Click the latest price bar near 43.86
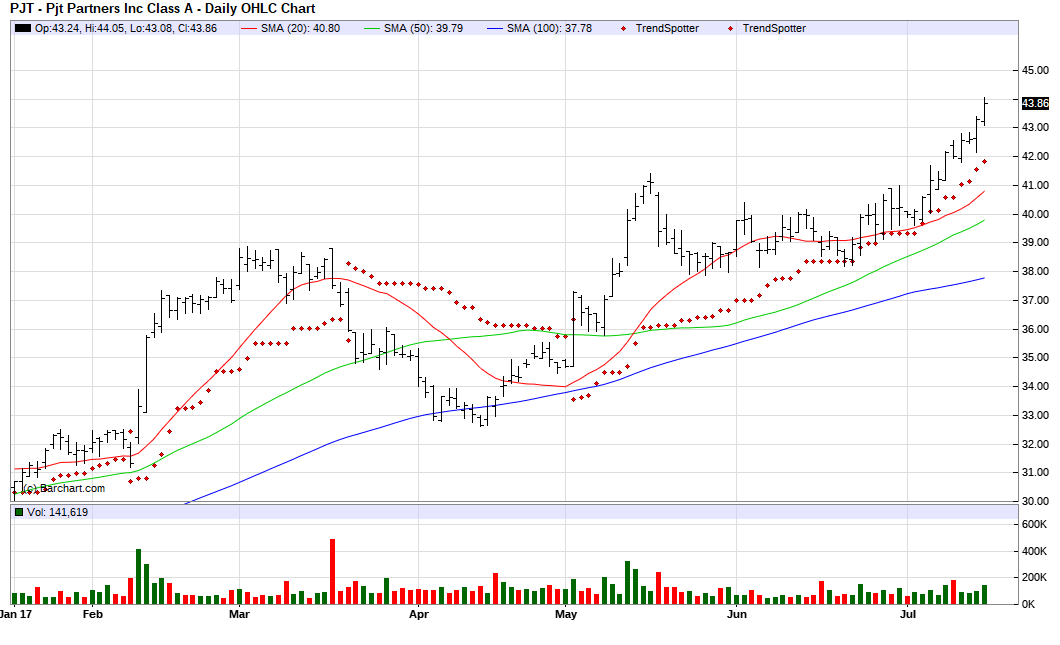Viewport: 1060px width, 645px height. [984, 112]
